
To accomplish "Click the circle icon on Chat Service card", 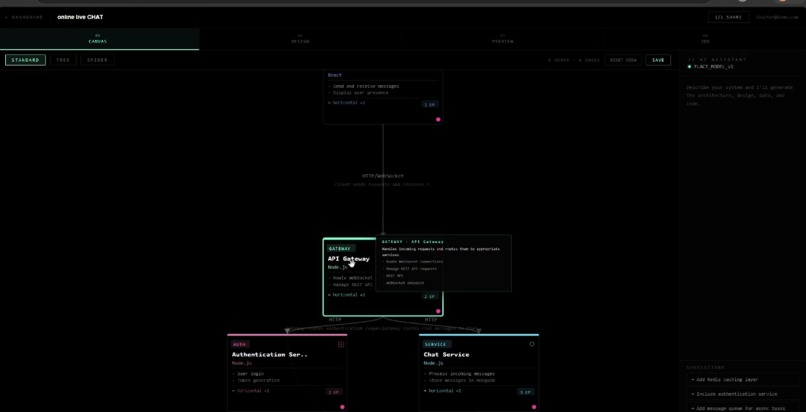I will pos(532,344).
